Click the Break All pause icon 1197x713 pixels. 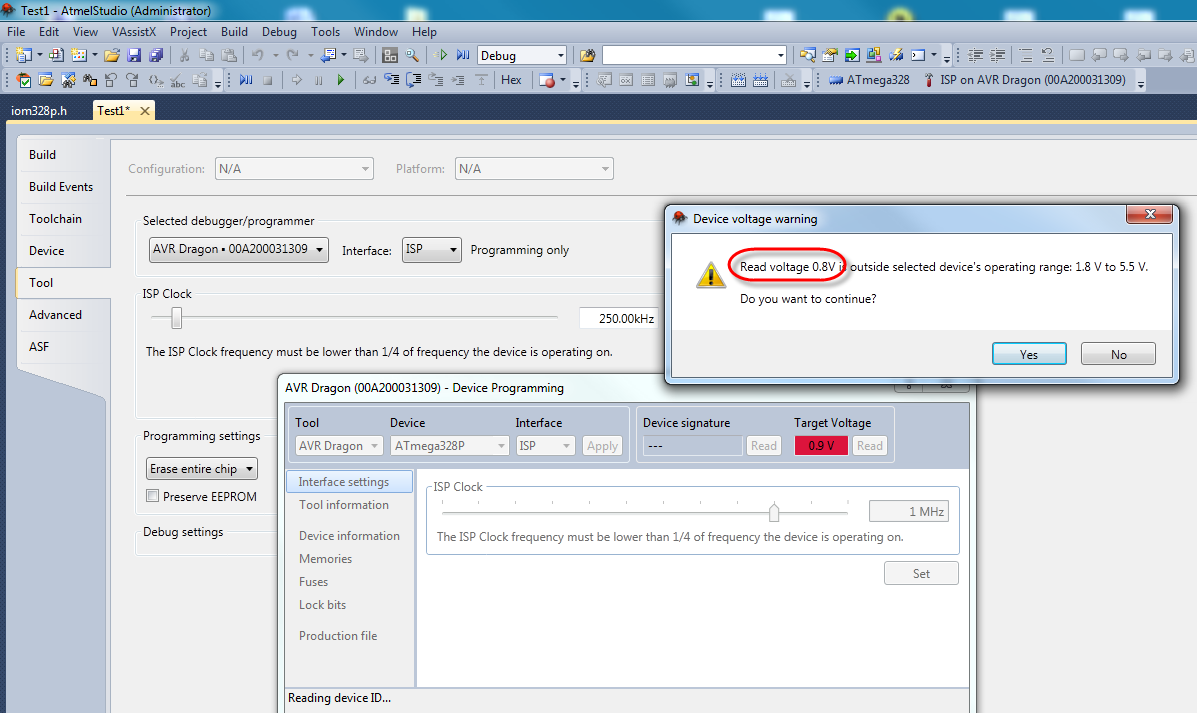pos(318,79)
